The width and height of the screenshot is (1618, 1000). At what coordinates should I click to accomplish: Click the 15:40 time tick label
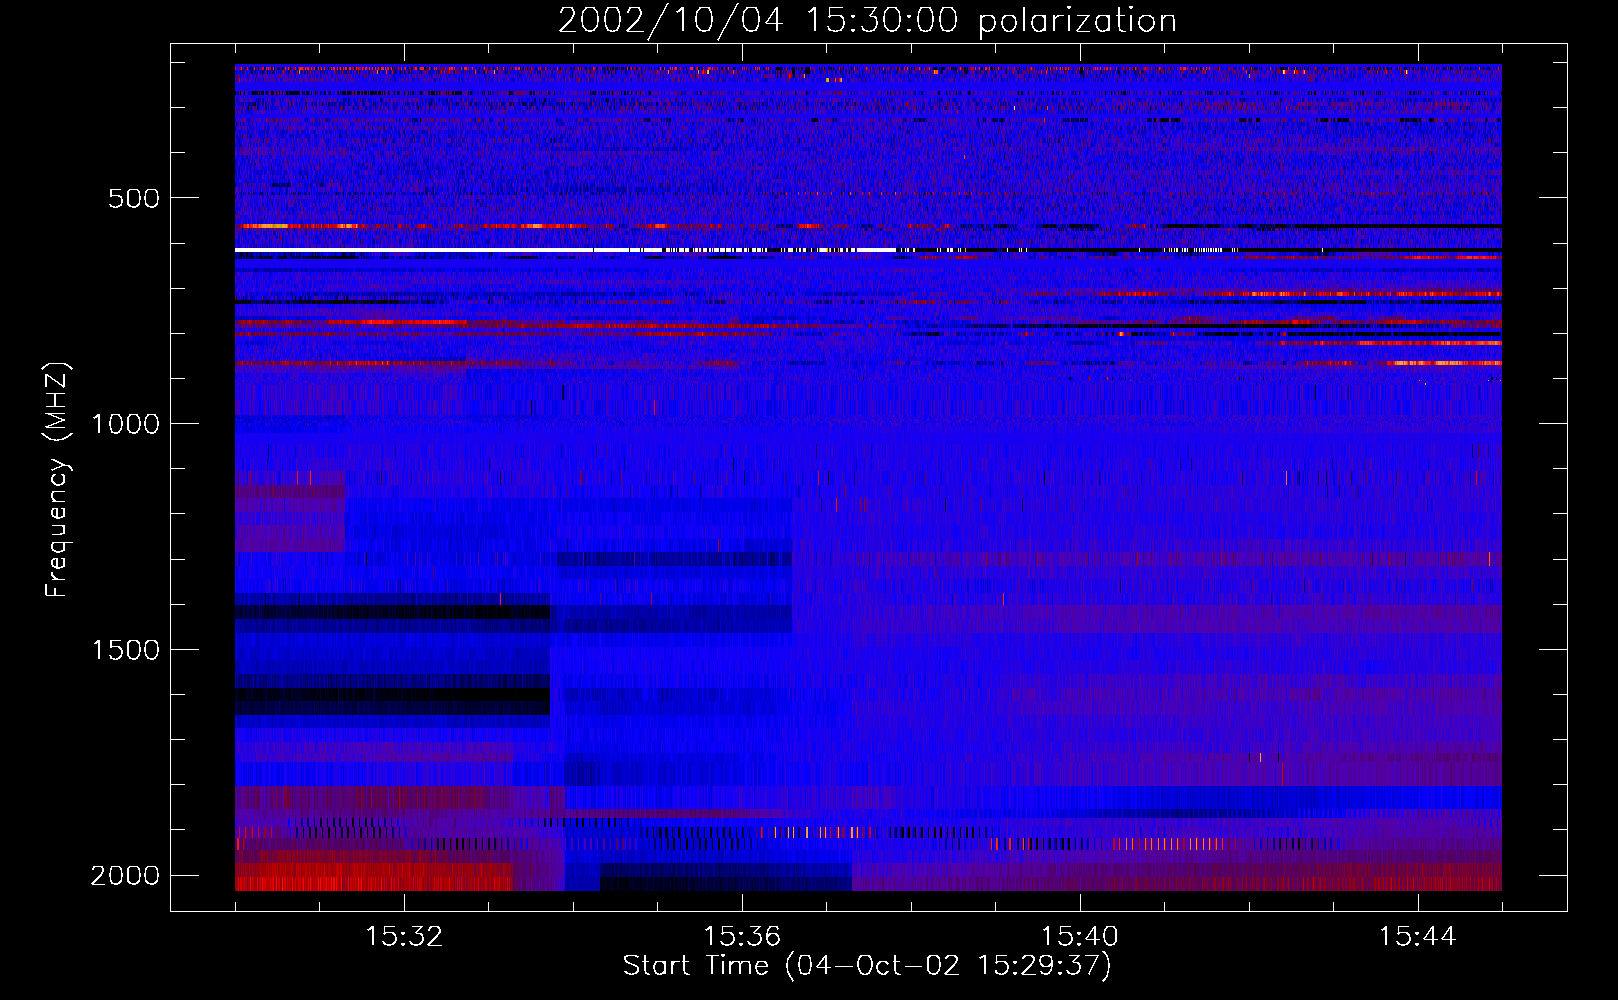coord(1080,937)
